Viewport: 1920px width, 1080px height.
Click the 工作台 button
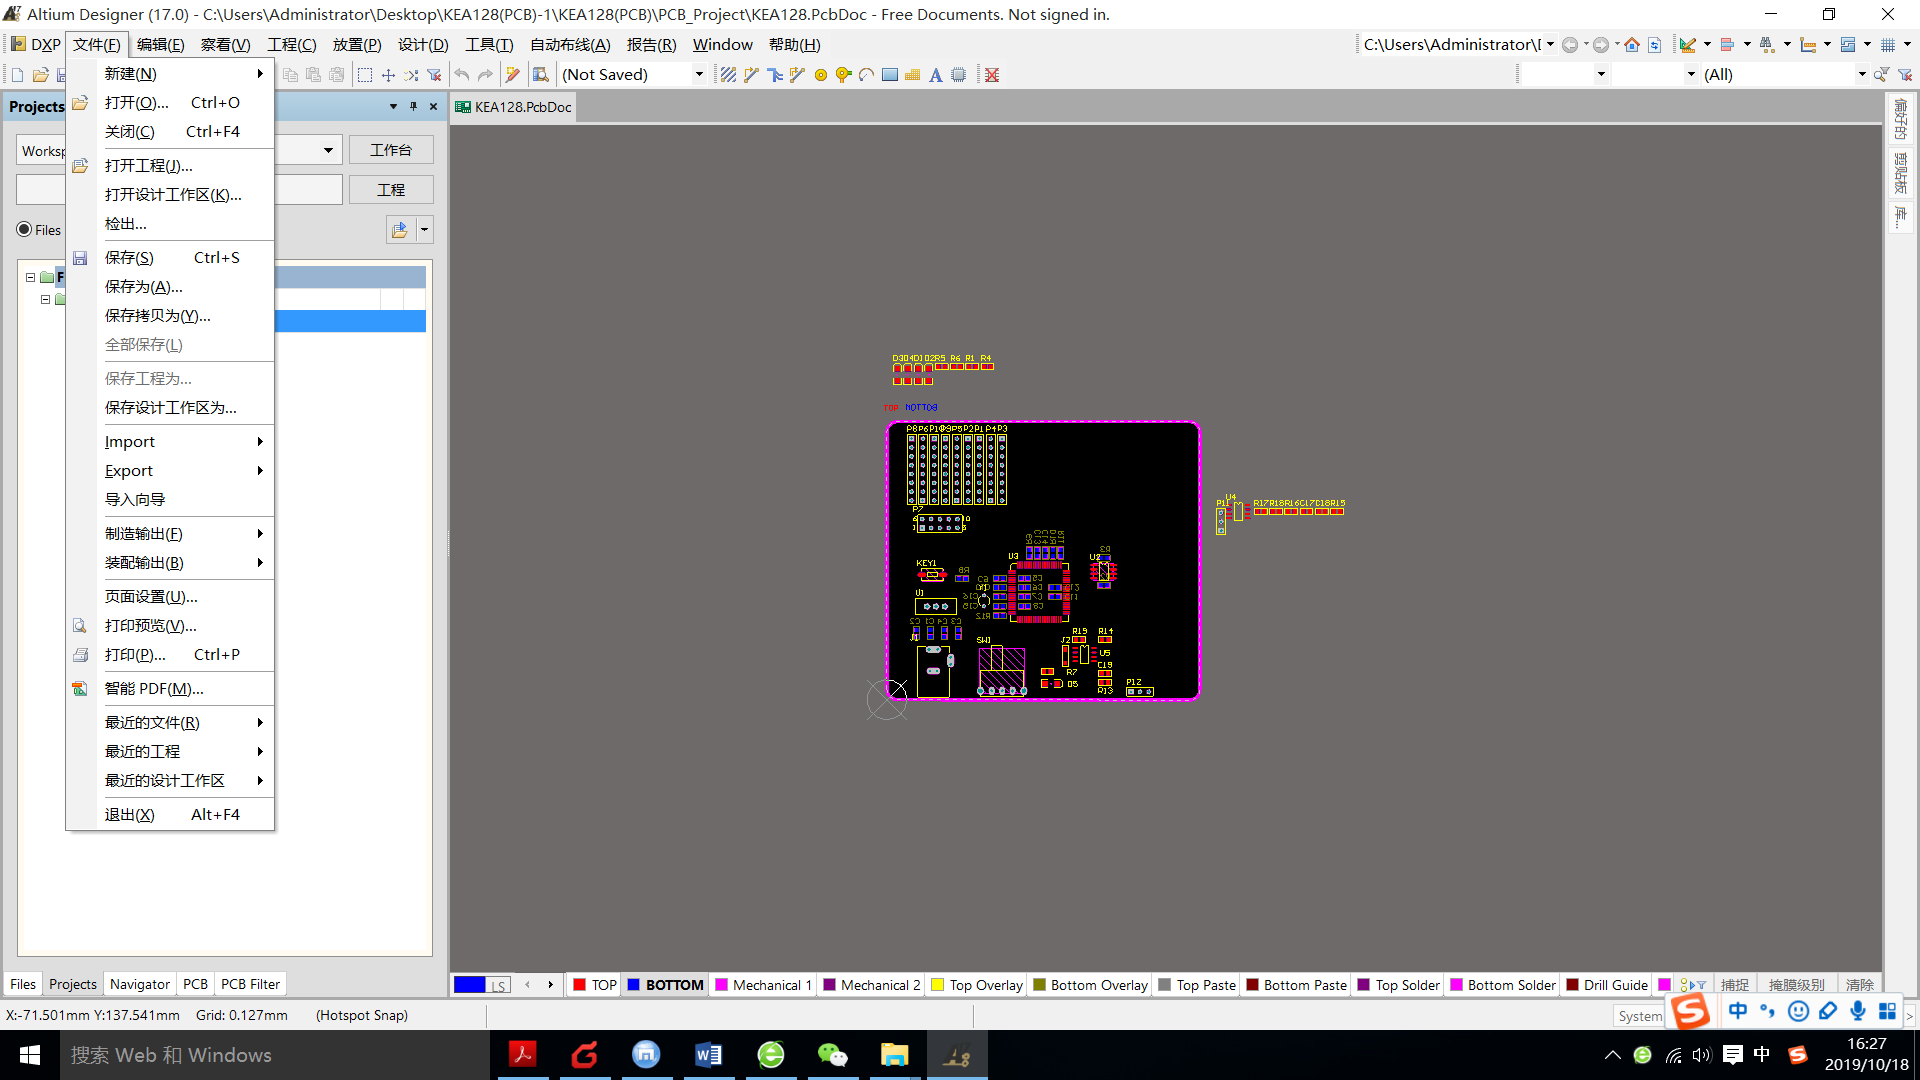tap(391, 150)
